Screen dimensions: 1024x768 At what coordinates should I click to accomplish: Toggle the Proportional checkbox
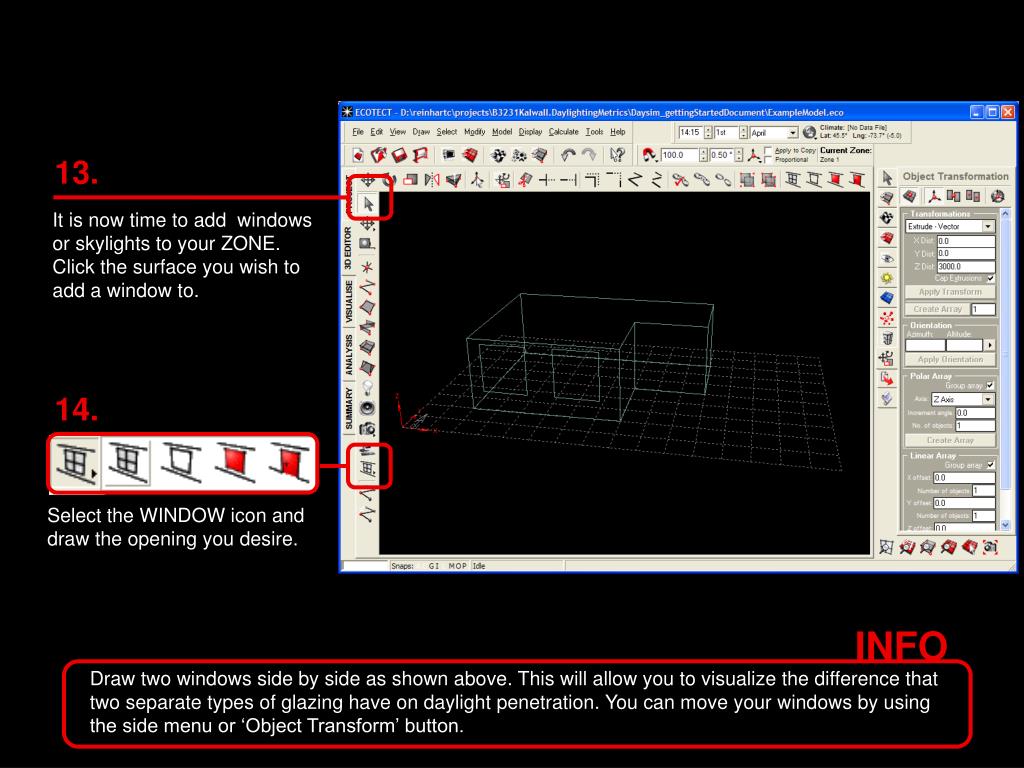point(768,159)
